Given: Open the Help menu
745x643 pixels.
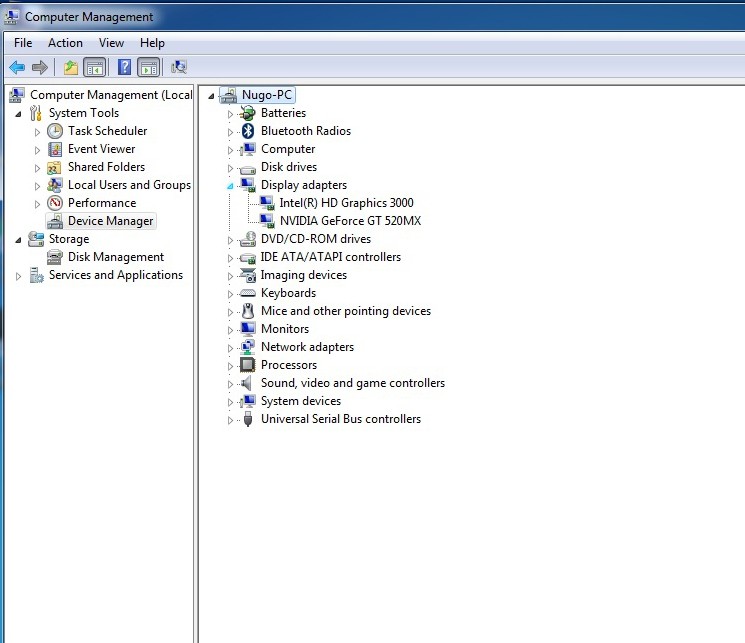Looking at the screenshot, I should (152, 43).
